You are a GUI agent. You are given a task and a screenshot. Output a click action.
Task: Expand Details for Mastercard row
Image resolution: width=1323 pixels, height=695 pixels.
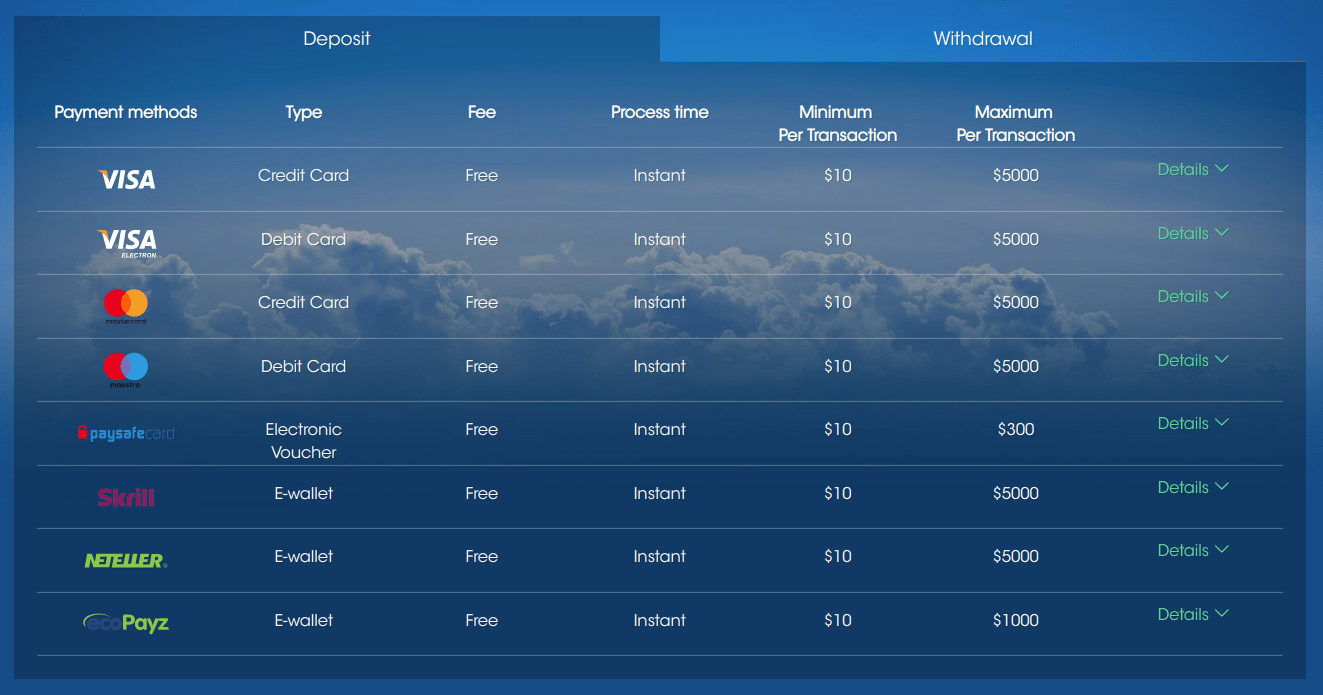coord(1193,296)
